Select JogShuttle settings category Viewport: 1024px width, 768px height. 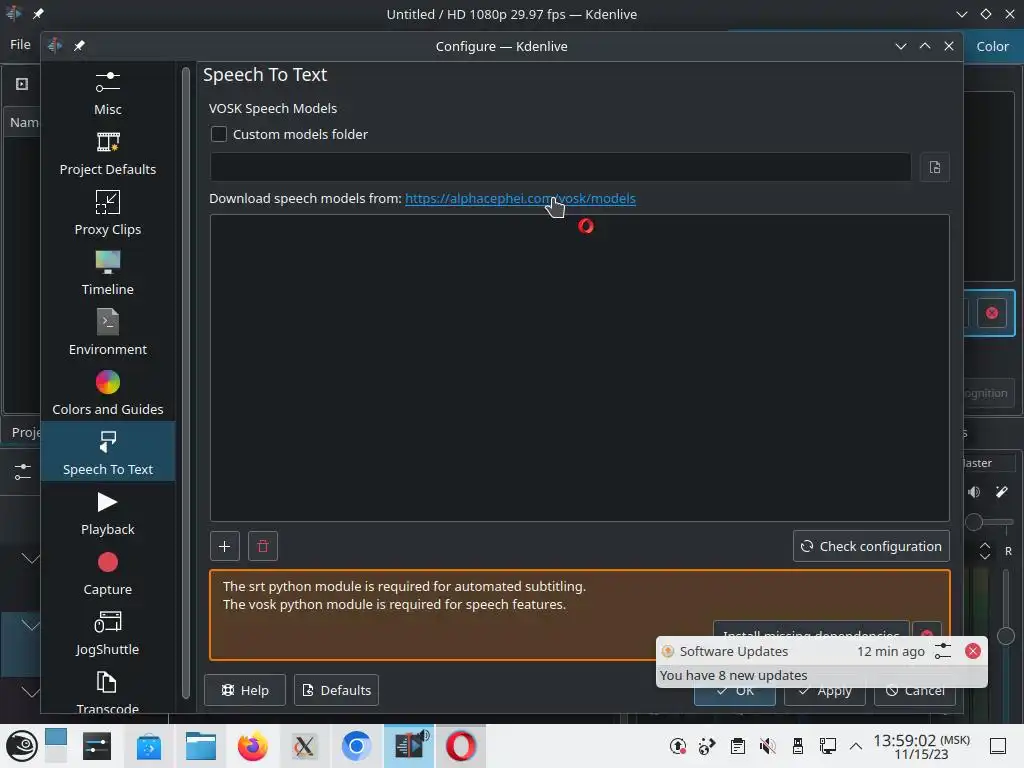(x=108, y=634)
